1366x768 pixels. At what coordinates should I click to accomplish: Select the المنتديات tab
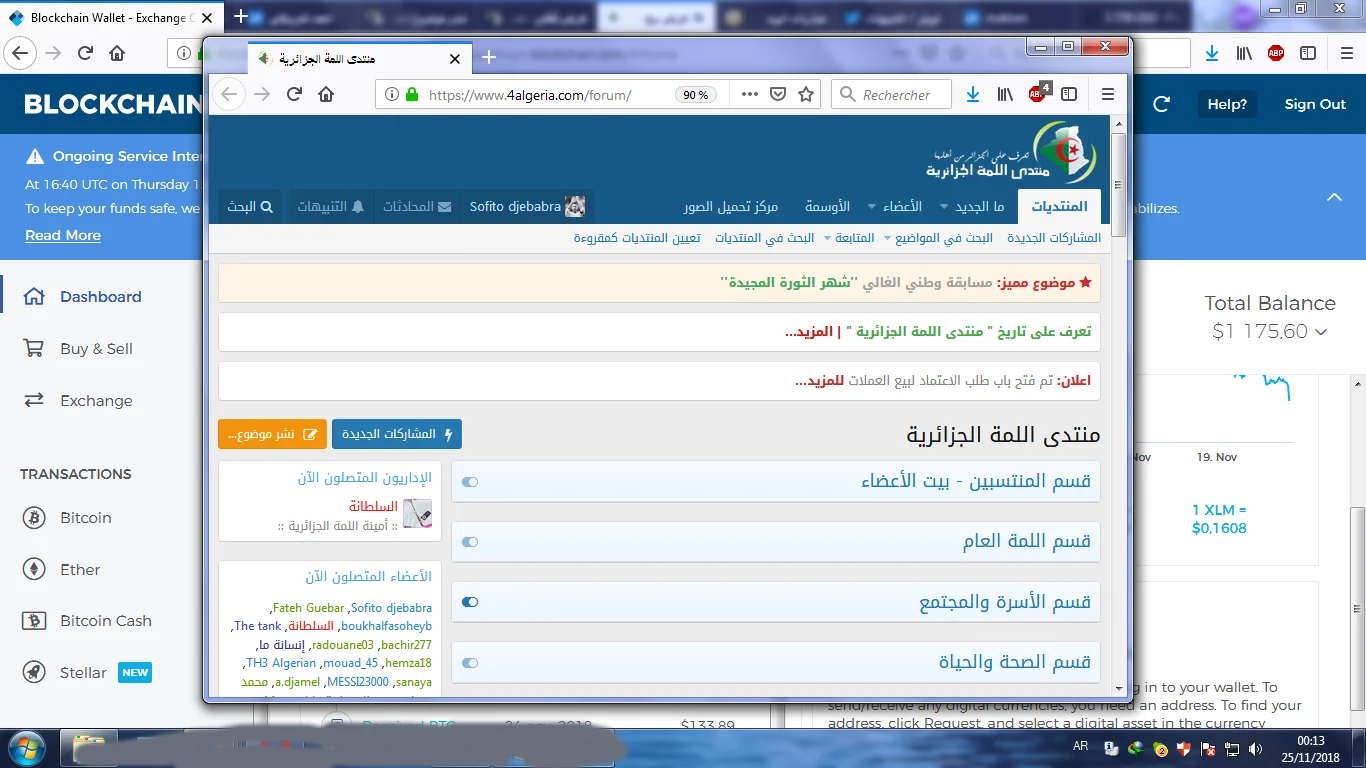pyautogui.click(x=1059, y=206)
